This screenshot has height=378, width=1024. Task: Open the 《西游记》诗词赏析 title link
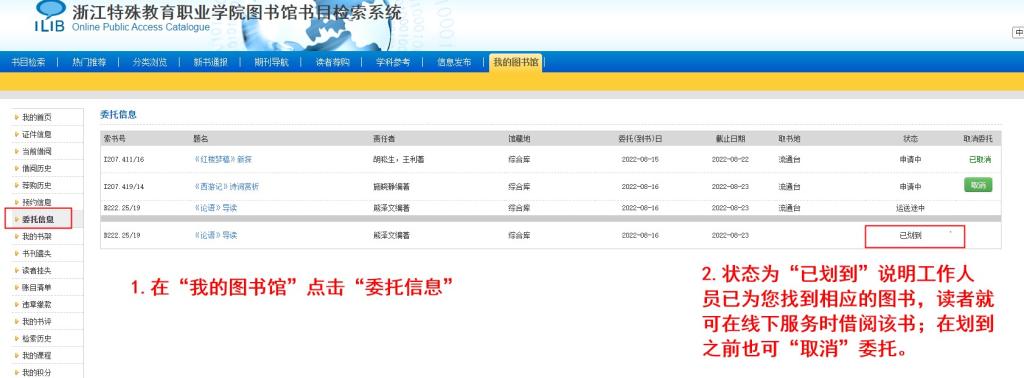(227, 187)
